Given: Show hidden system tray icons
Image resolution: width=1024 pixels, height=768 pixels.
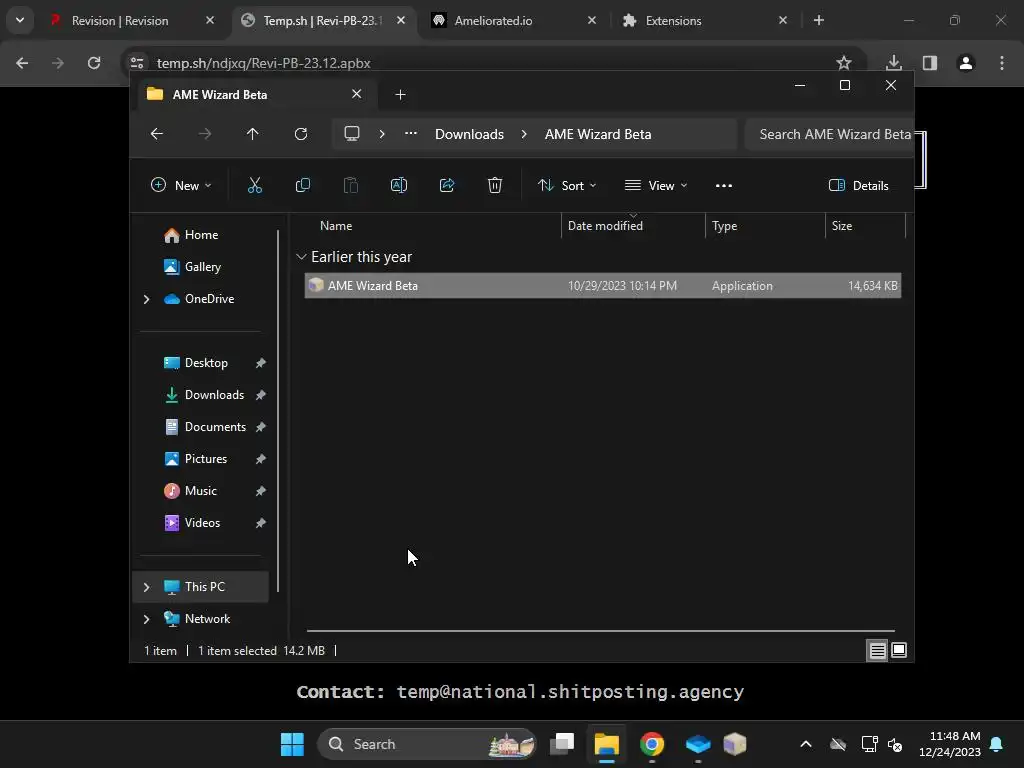Looking at the screenshot, I should pyautogui.click(x=806, y=744).
